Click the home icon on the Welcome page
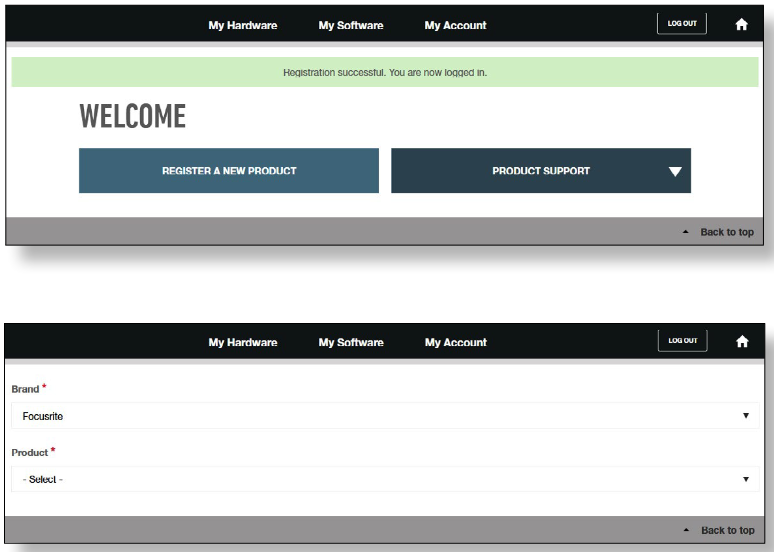Viewport: 774px width, 552px height. pos(741,25)
